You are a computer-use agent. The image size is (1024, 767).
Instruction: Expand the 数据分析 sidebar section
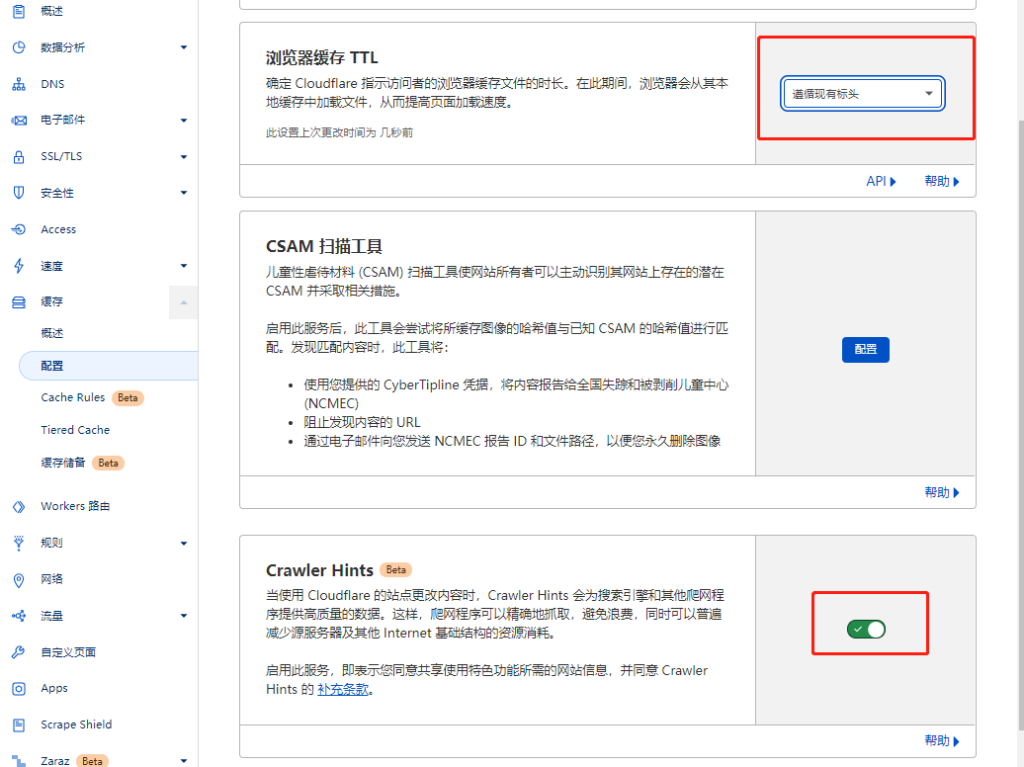183,47
